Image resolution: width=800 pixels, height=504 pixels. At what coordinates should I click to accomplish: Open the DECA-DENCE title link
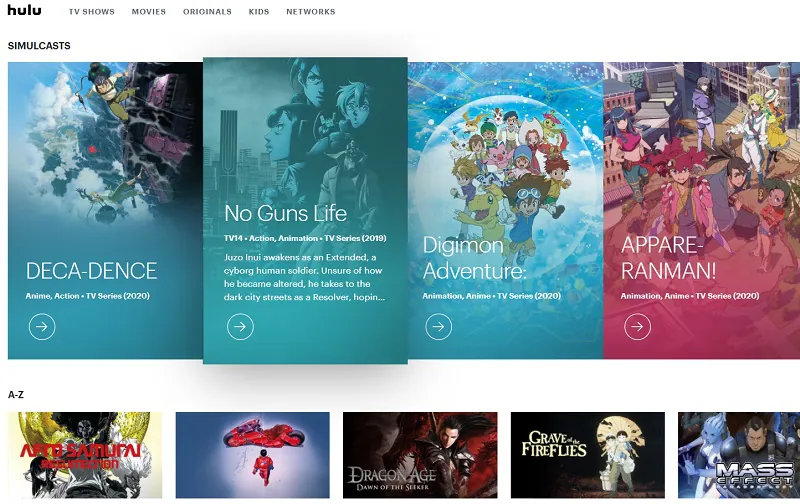tap(91, 271)
